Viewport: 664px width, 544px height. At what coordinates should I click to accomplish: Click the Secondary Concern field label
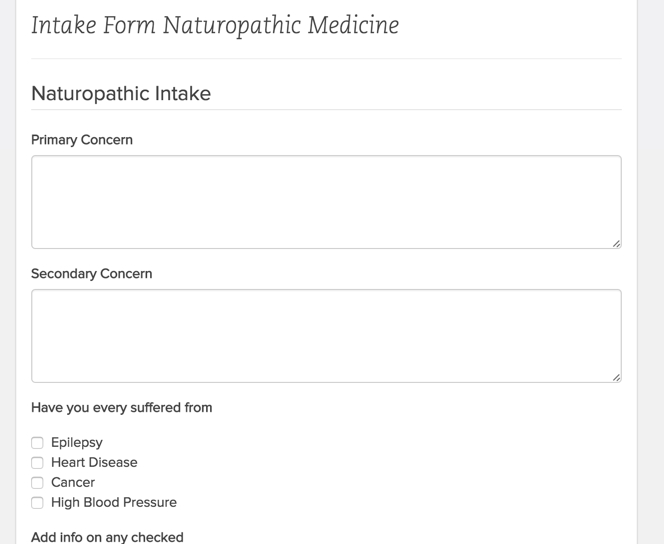tap(92, 274)
